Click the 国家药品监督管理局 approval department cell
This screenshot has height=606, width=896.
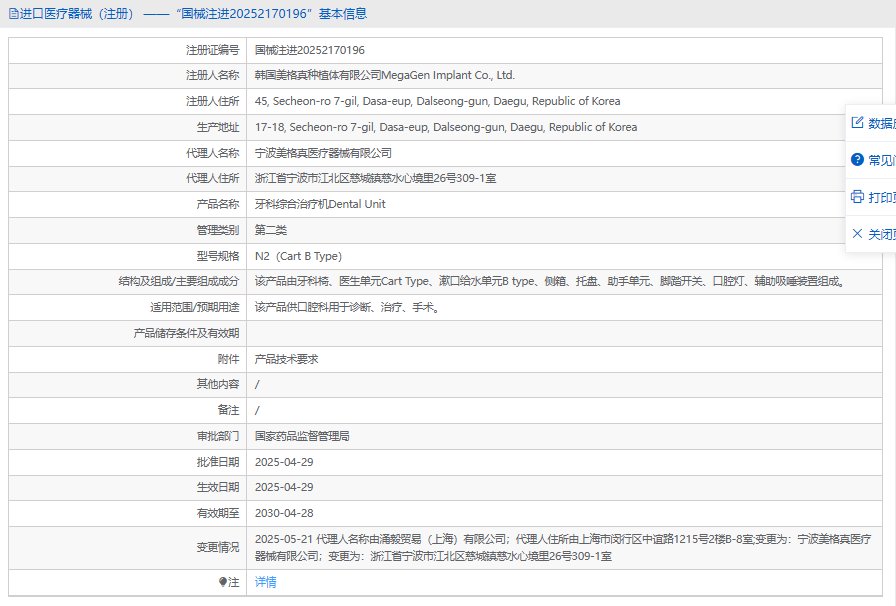point(302,436)
